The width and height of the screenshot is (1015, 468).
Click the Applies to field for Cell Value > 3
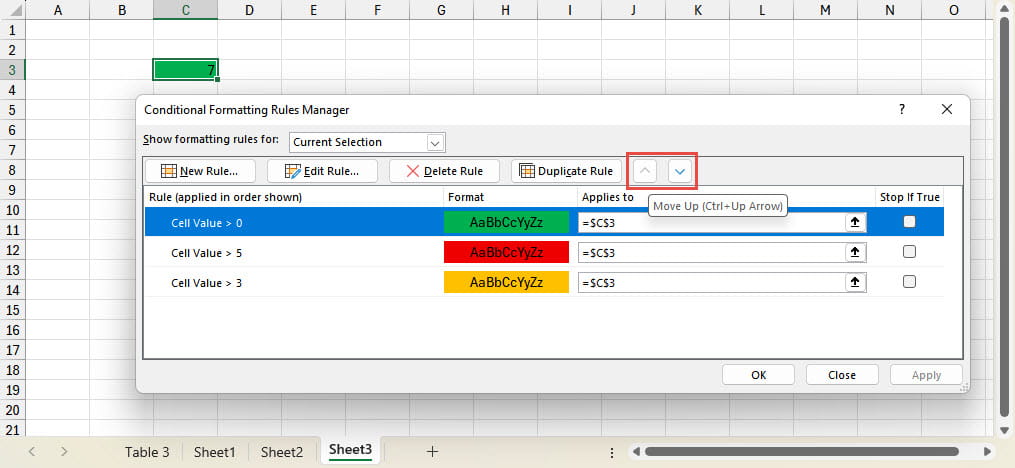(x=710, y=283)
